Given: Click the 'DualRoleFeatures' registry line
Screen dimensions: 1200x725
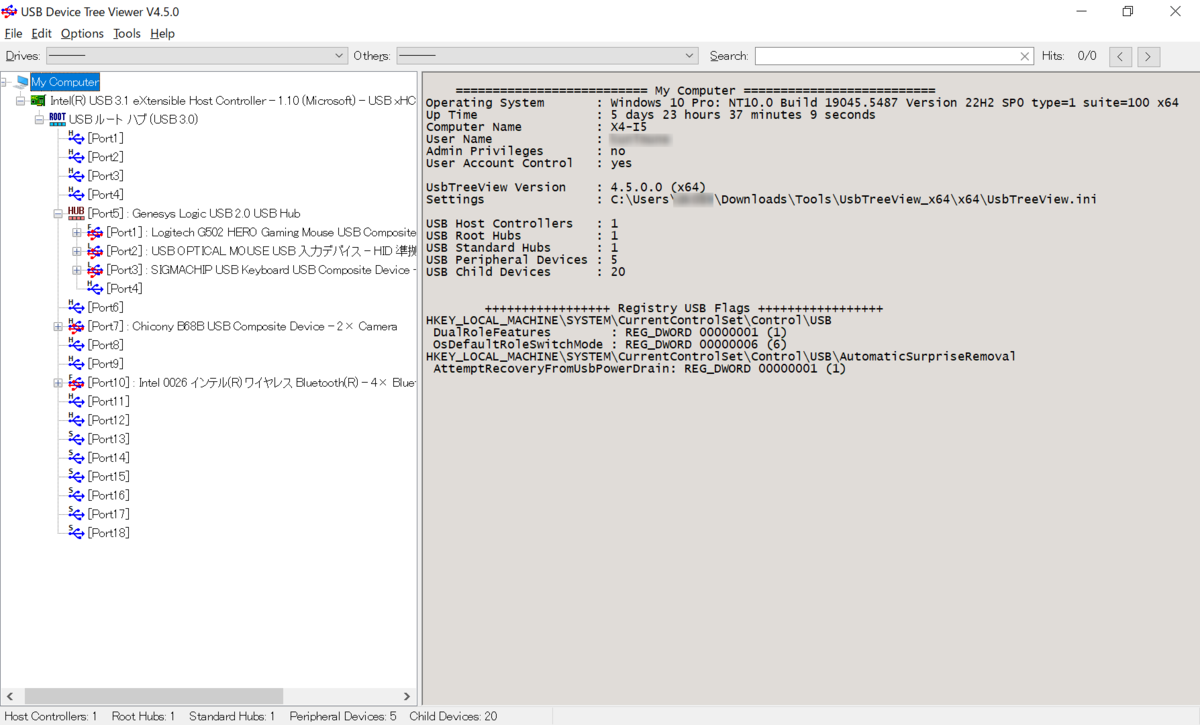Looking at the screenshot, I should (x=610, y=332).
